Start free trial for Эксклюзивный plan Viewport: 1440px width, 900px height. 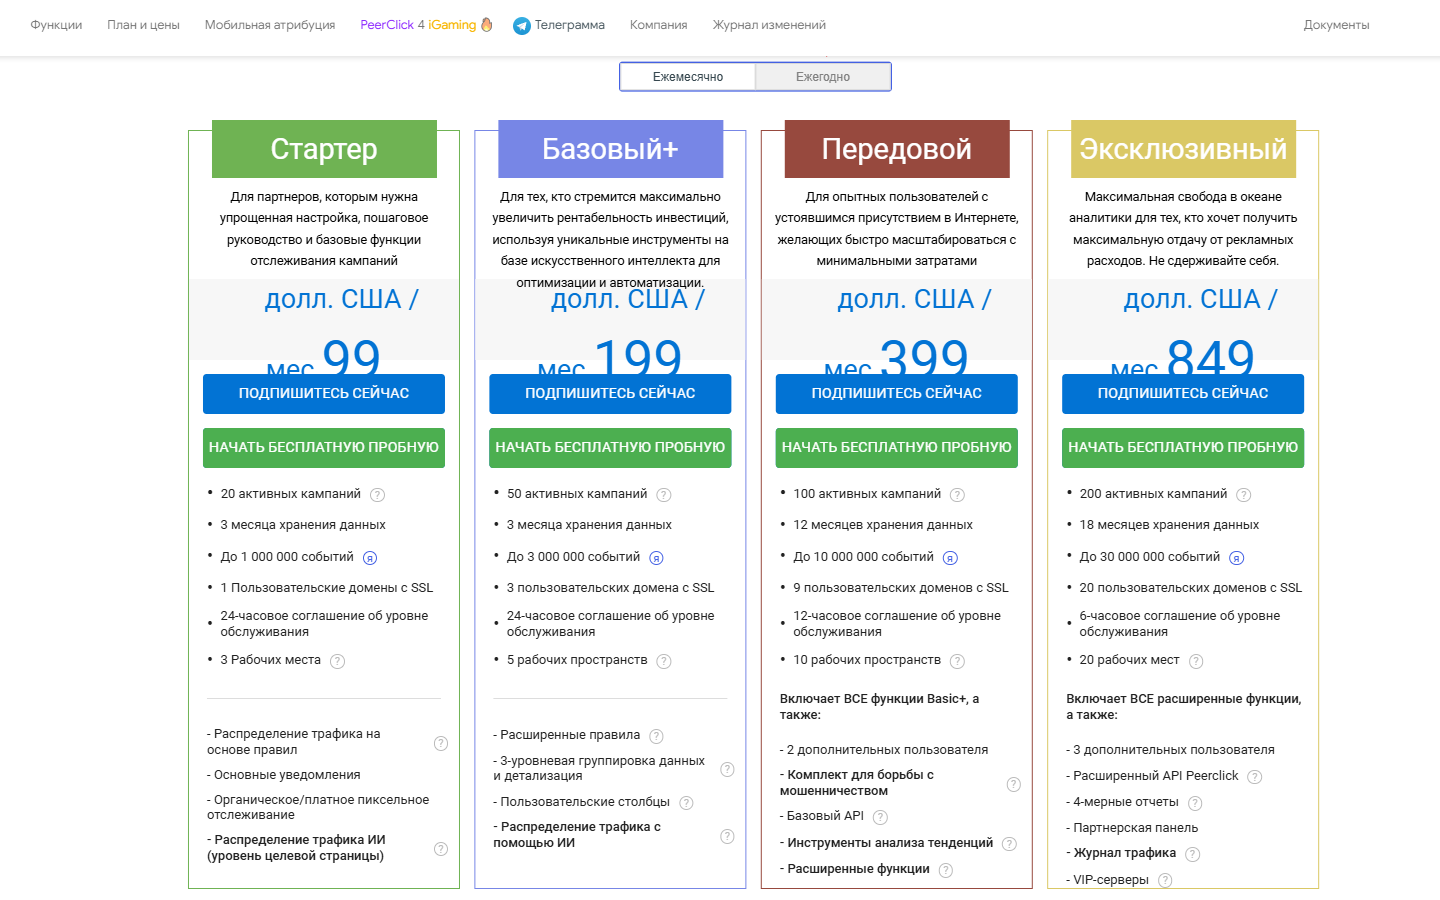tap(1183, 448)
